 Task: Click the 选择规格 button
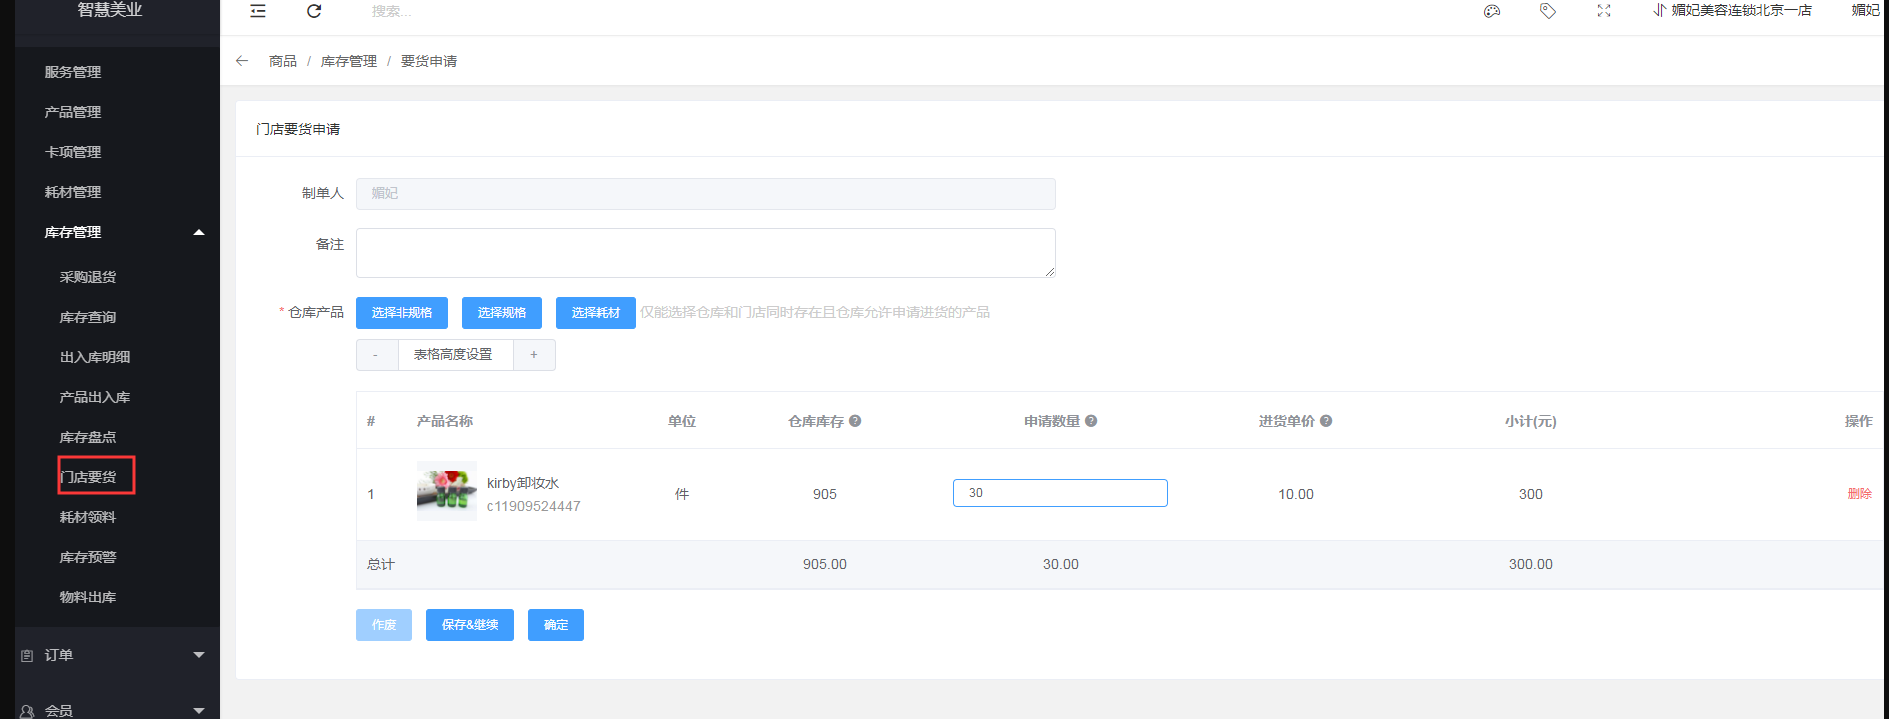pyautogui.click(x=502, y=313)
